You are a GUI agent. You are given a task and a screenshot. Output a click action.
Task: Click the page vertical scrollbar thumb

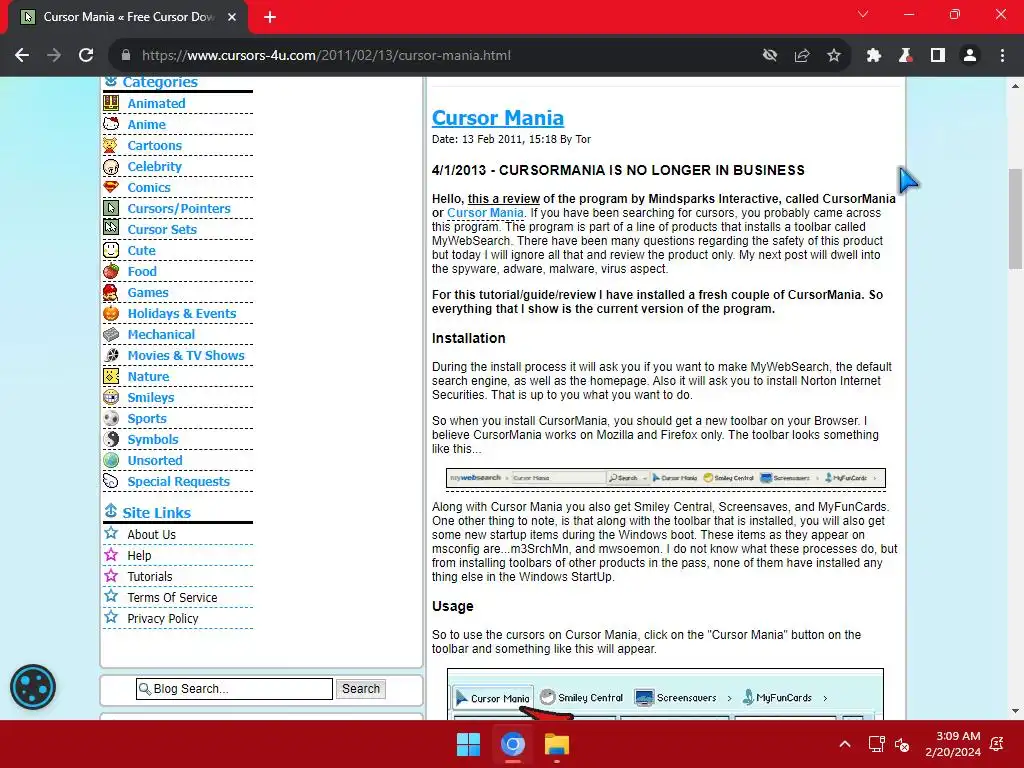pos(1015,218)
